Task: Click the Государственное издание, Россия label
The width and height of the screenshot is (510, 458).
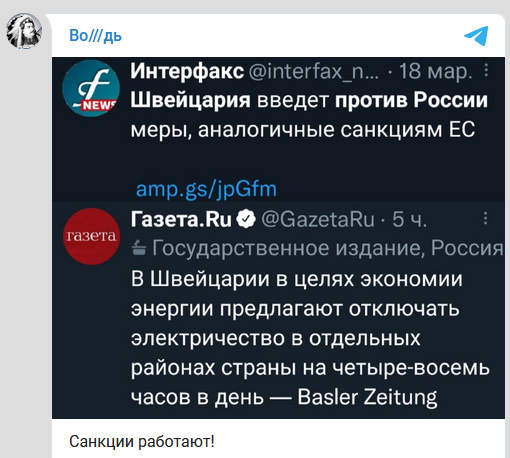Action: click(x=328, y=248)
